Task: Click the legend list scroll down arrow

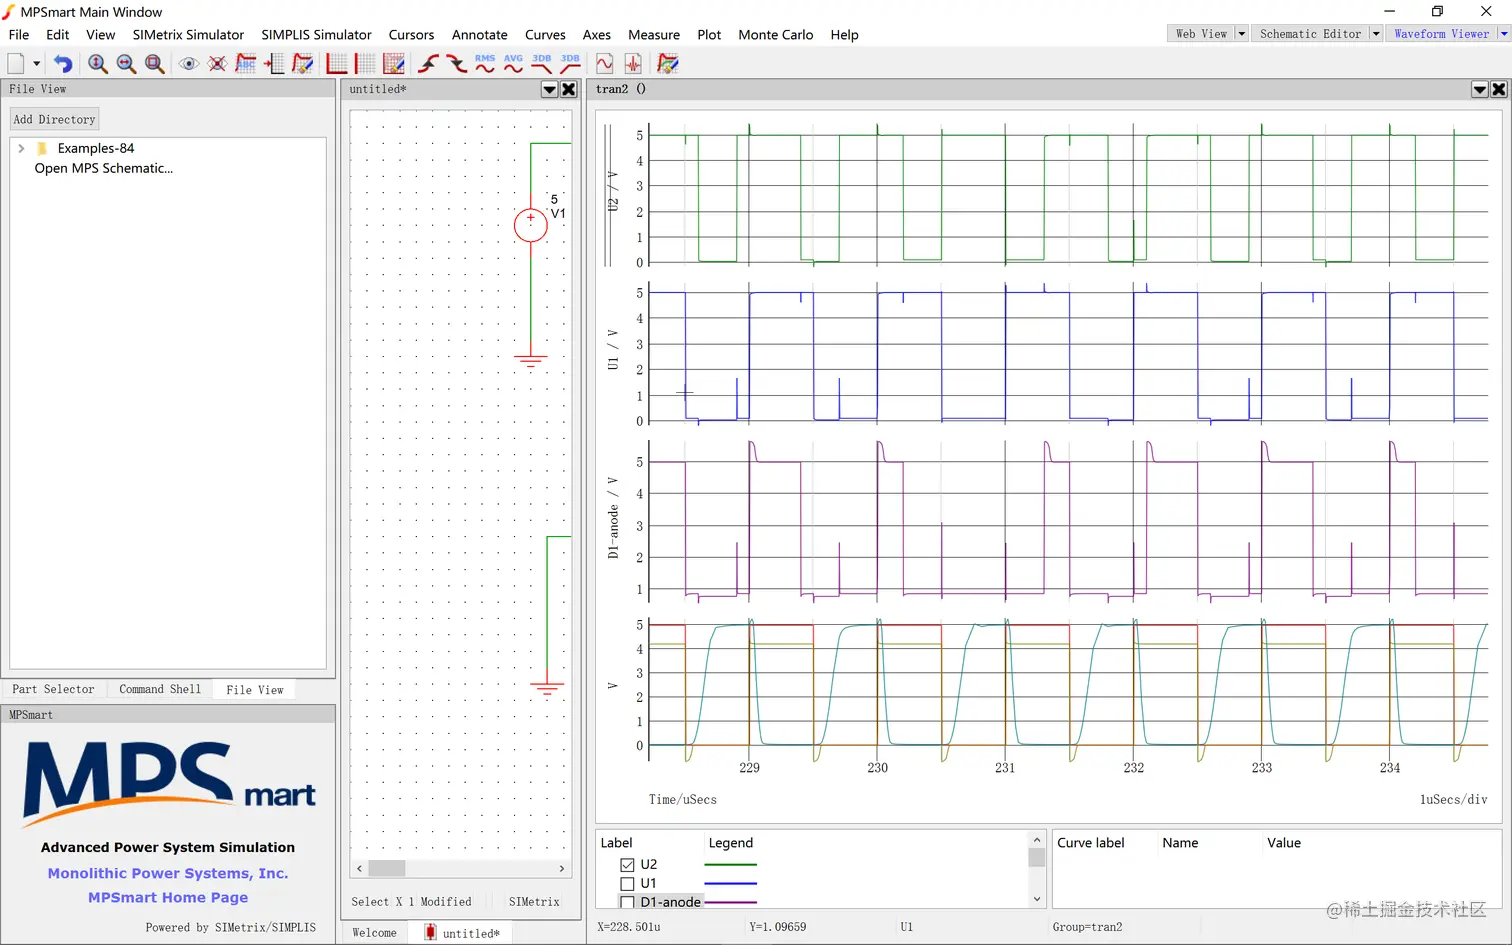Action: point(1037,899)
